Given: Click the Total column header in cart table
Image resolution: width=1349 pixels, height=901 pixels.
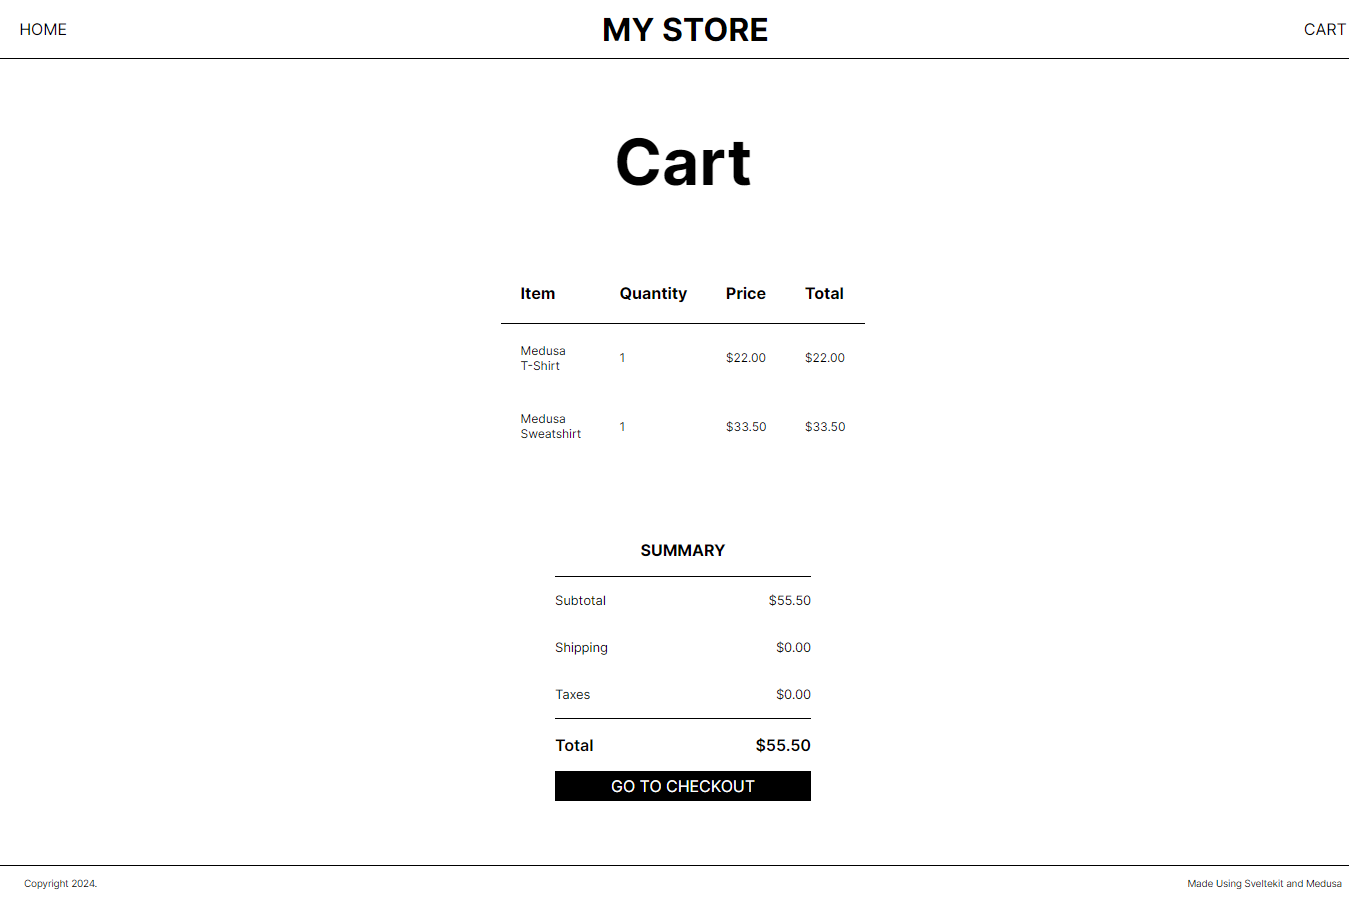Looking at the screenshot, I should coord(824,294).
